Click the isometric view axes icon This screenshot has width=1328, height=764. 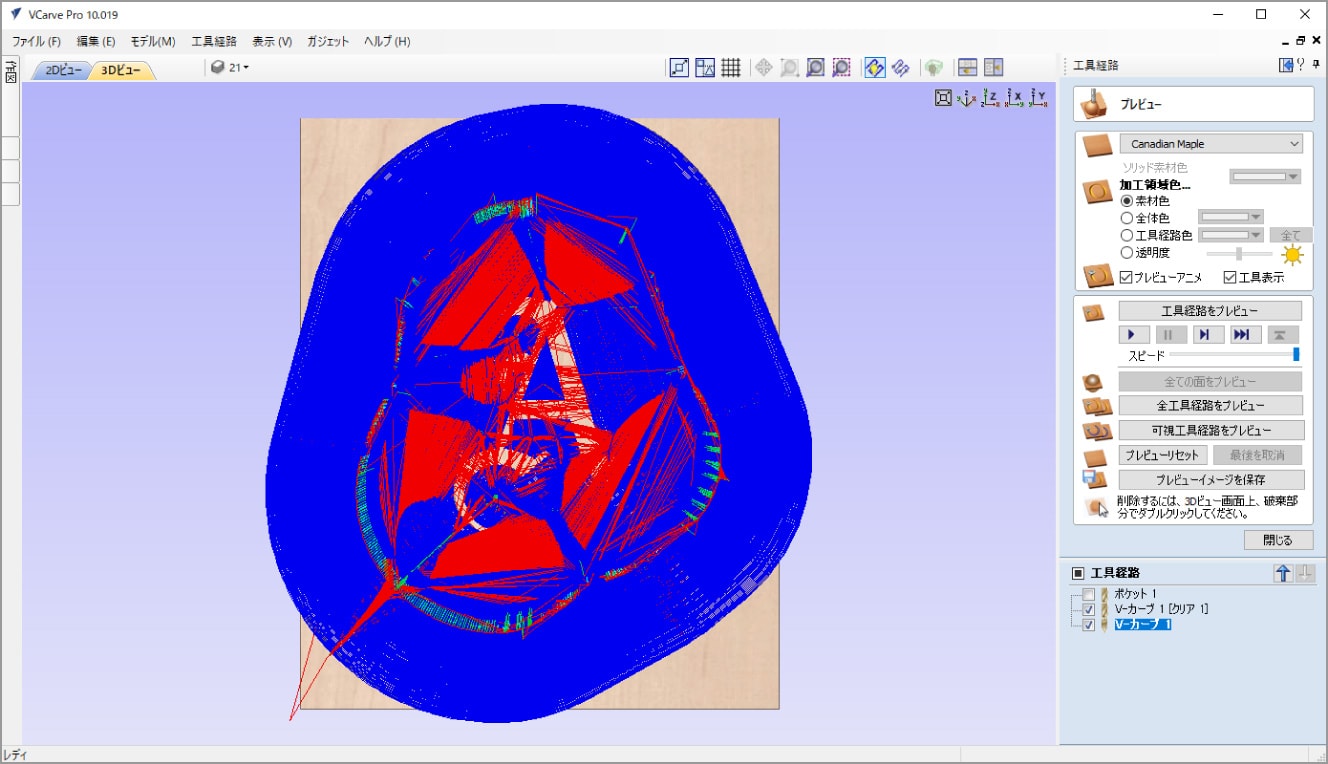(966, 98)
